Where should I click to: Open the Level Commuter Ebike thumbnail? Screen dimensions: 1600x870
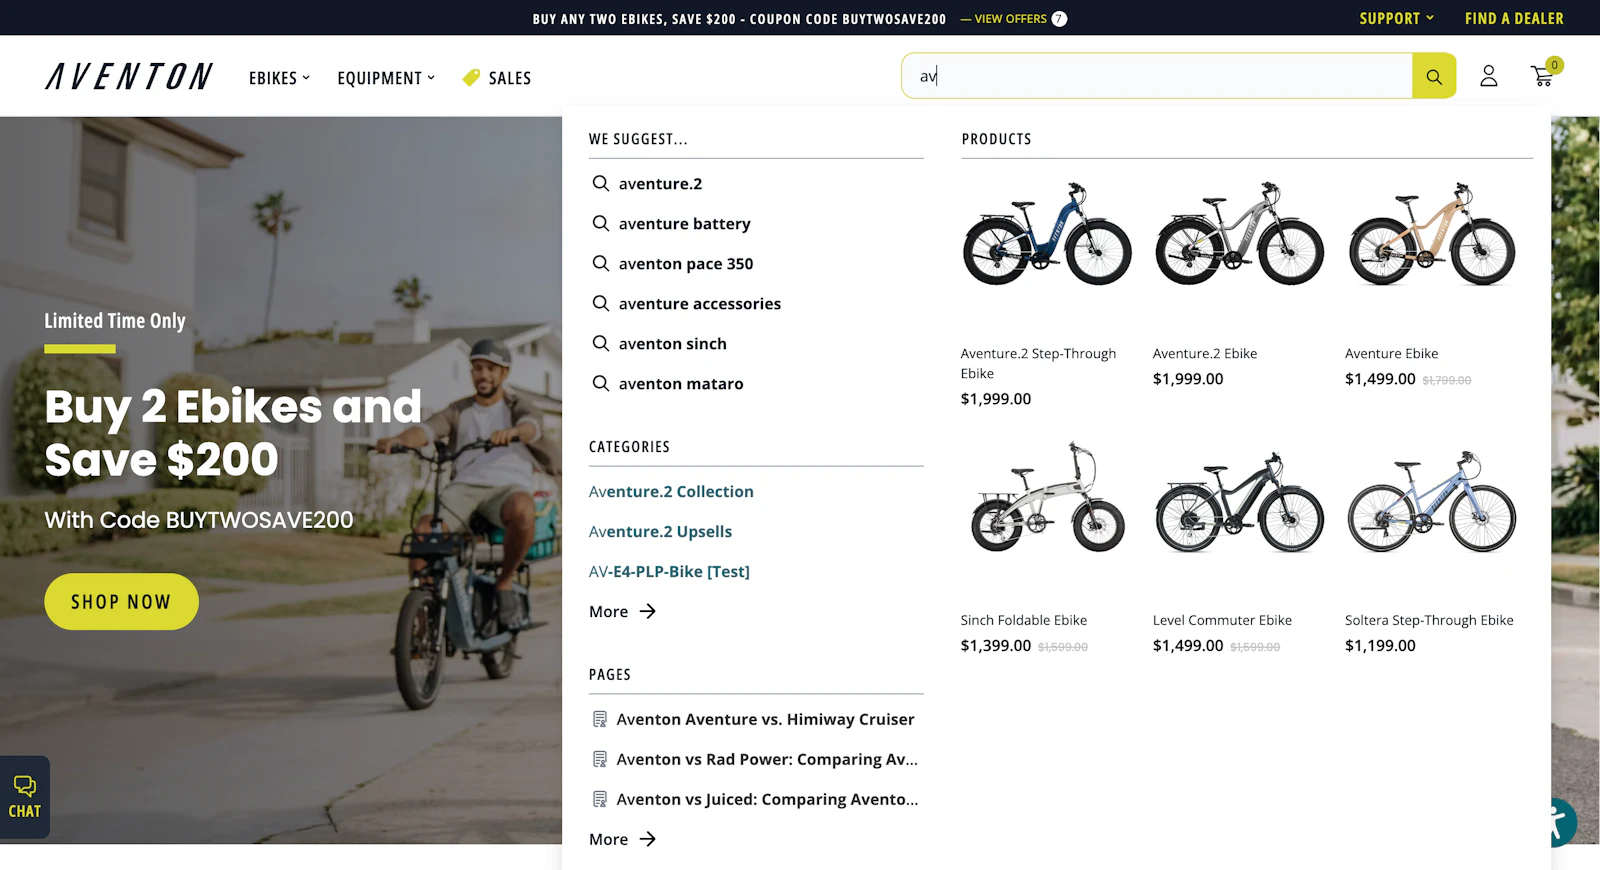coord(1239,502)
